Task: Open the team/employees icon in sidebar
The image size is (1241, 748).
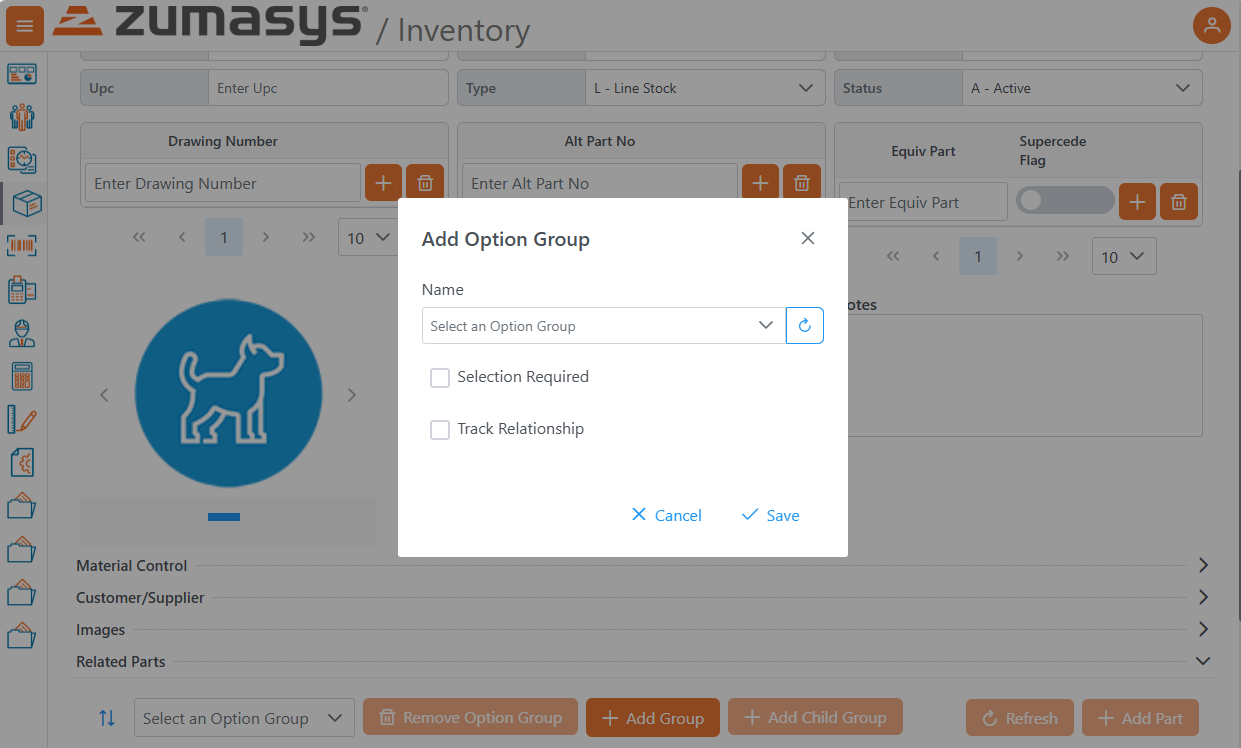Action: [x=24, y=116]
